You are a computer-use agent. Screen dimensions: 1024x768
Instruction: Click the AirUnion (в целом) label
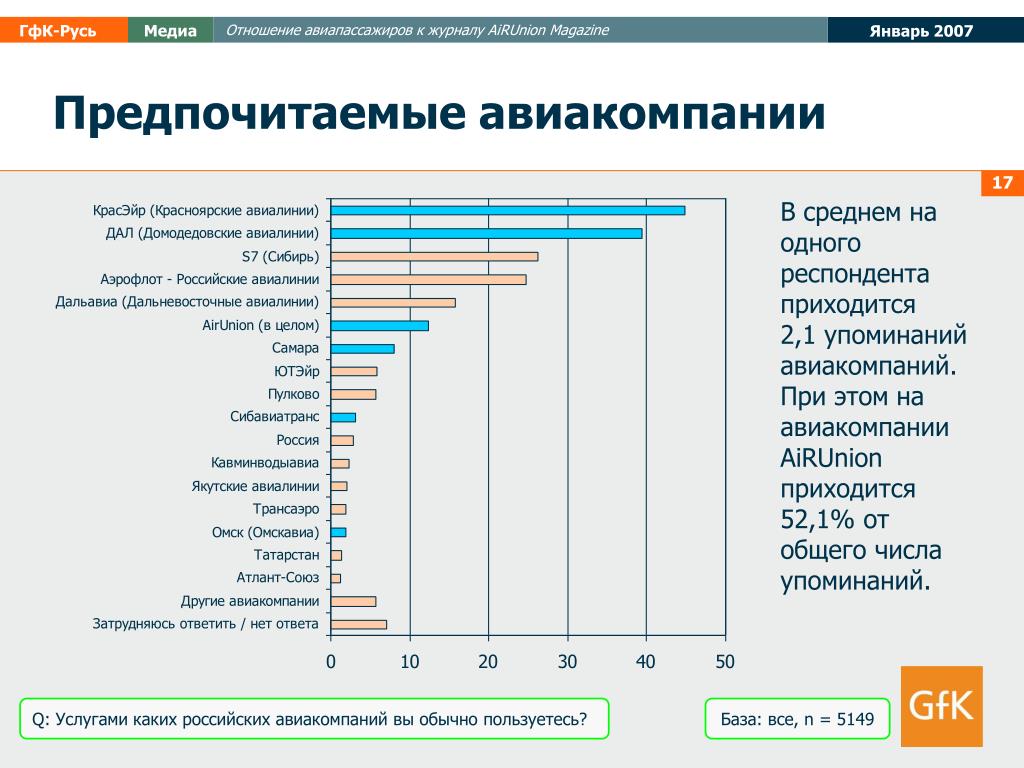[x=261, y=325]
